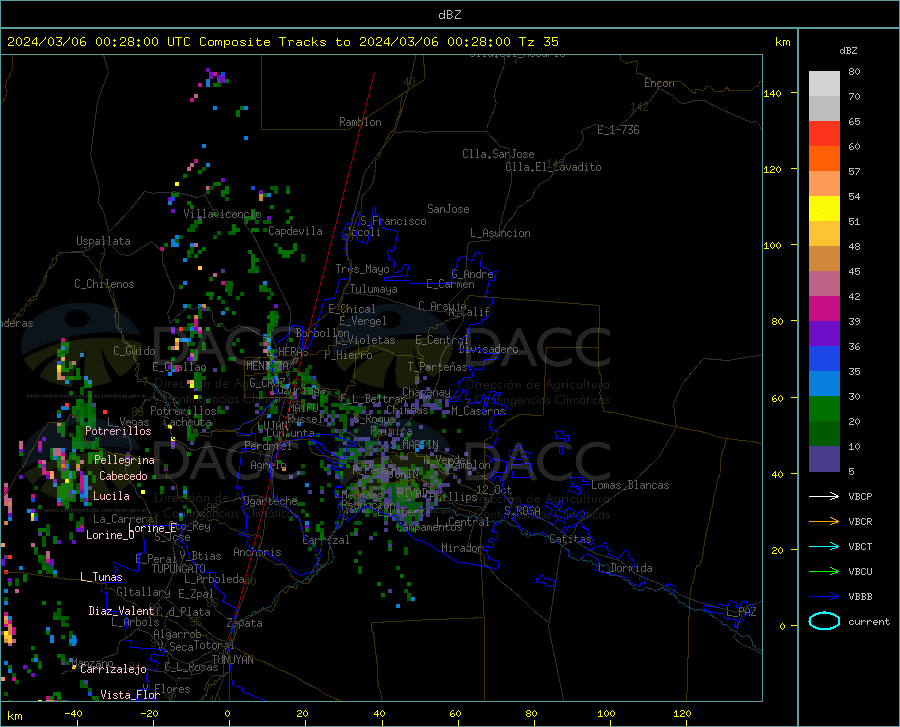Click the Tres_Mayo map label

362,269
